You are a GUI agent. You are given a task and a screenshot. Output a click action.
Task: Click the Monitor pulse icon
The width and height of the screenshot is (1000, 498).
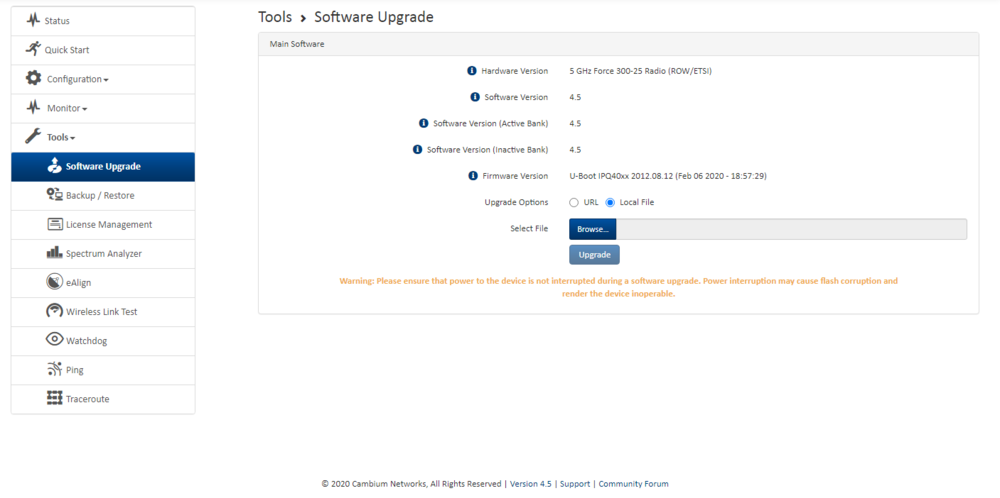tap(33, 108)
